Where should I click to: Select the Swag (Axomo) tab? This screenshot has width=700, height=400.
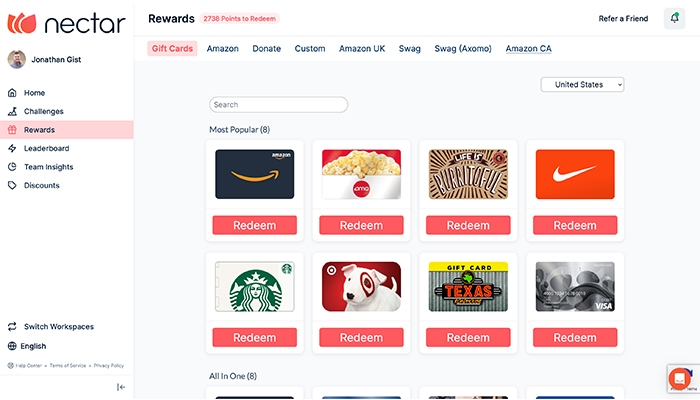coord(463,49)
